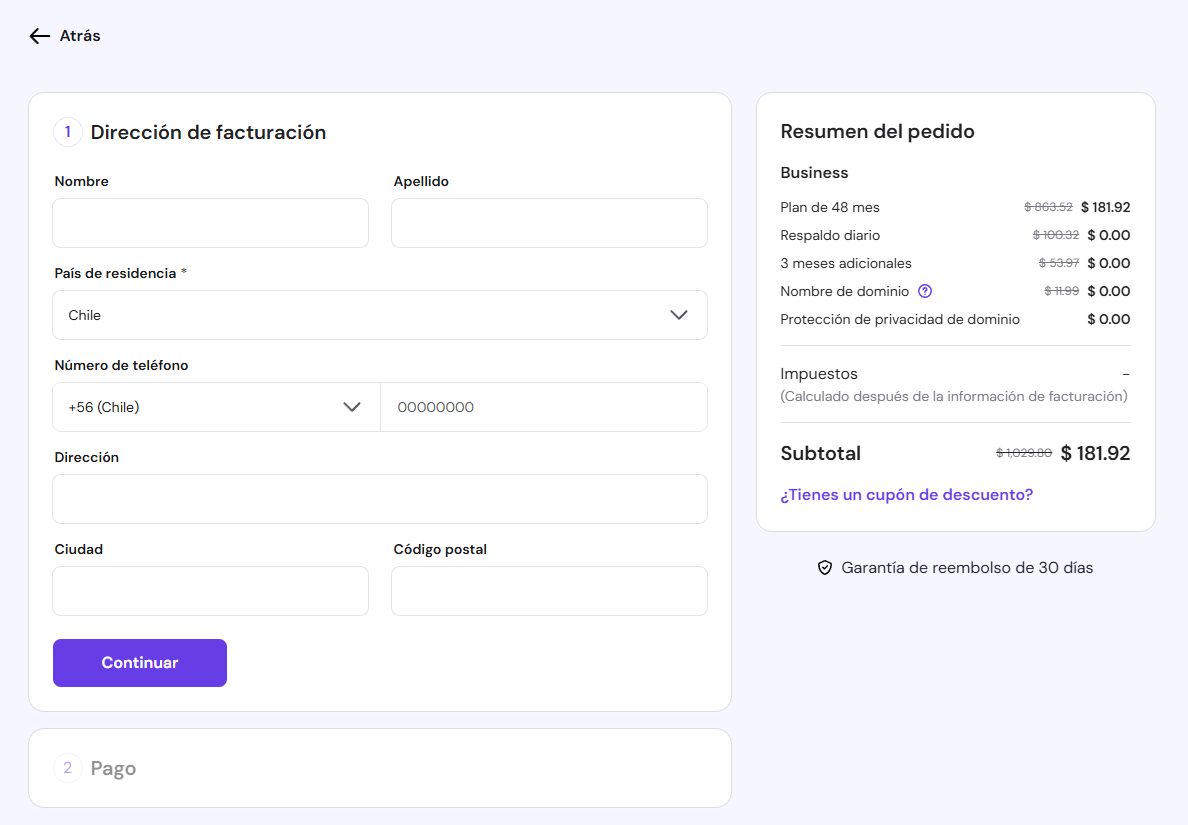Viewport: 1188px width, 825px height.
Task: Click the Código postal input box
Action: click(549, 591)
